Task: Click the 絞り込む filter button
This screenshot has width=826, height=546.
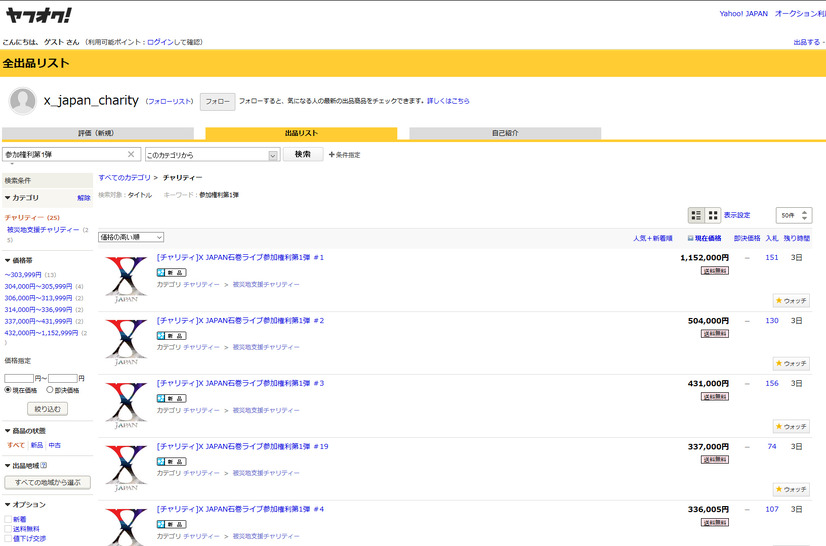Action: click(x=47, y=409)
